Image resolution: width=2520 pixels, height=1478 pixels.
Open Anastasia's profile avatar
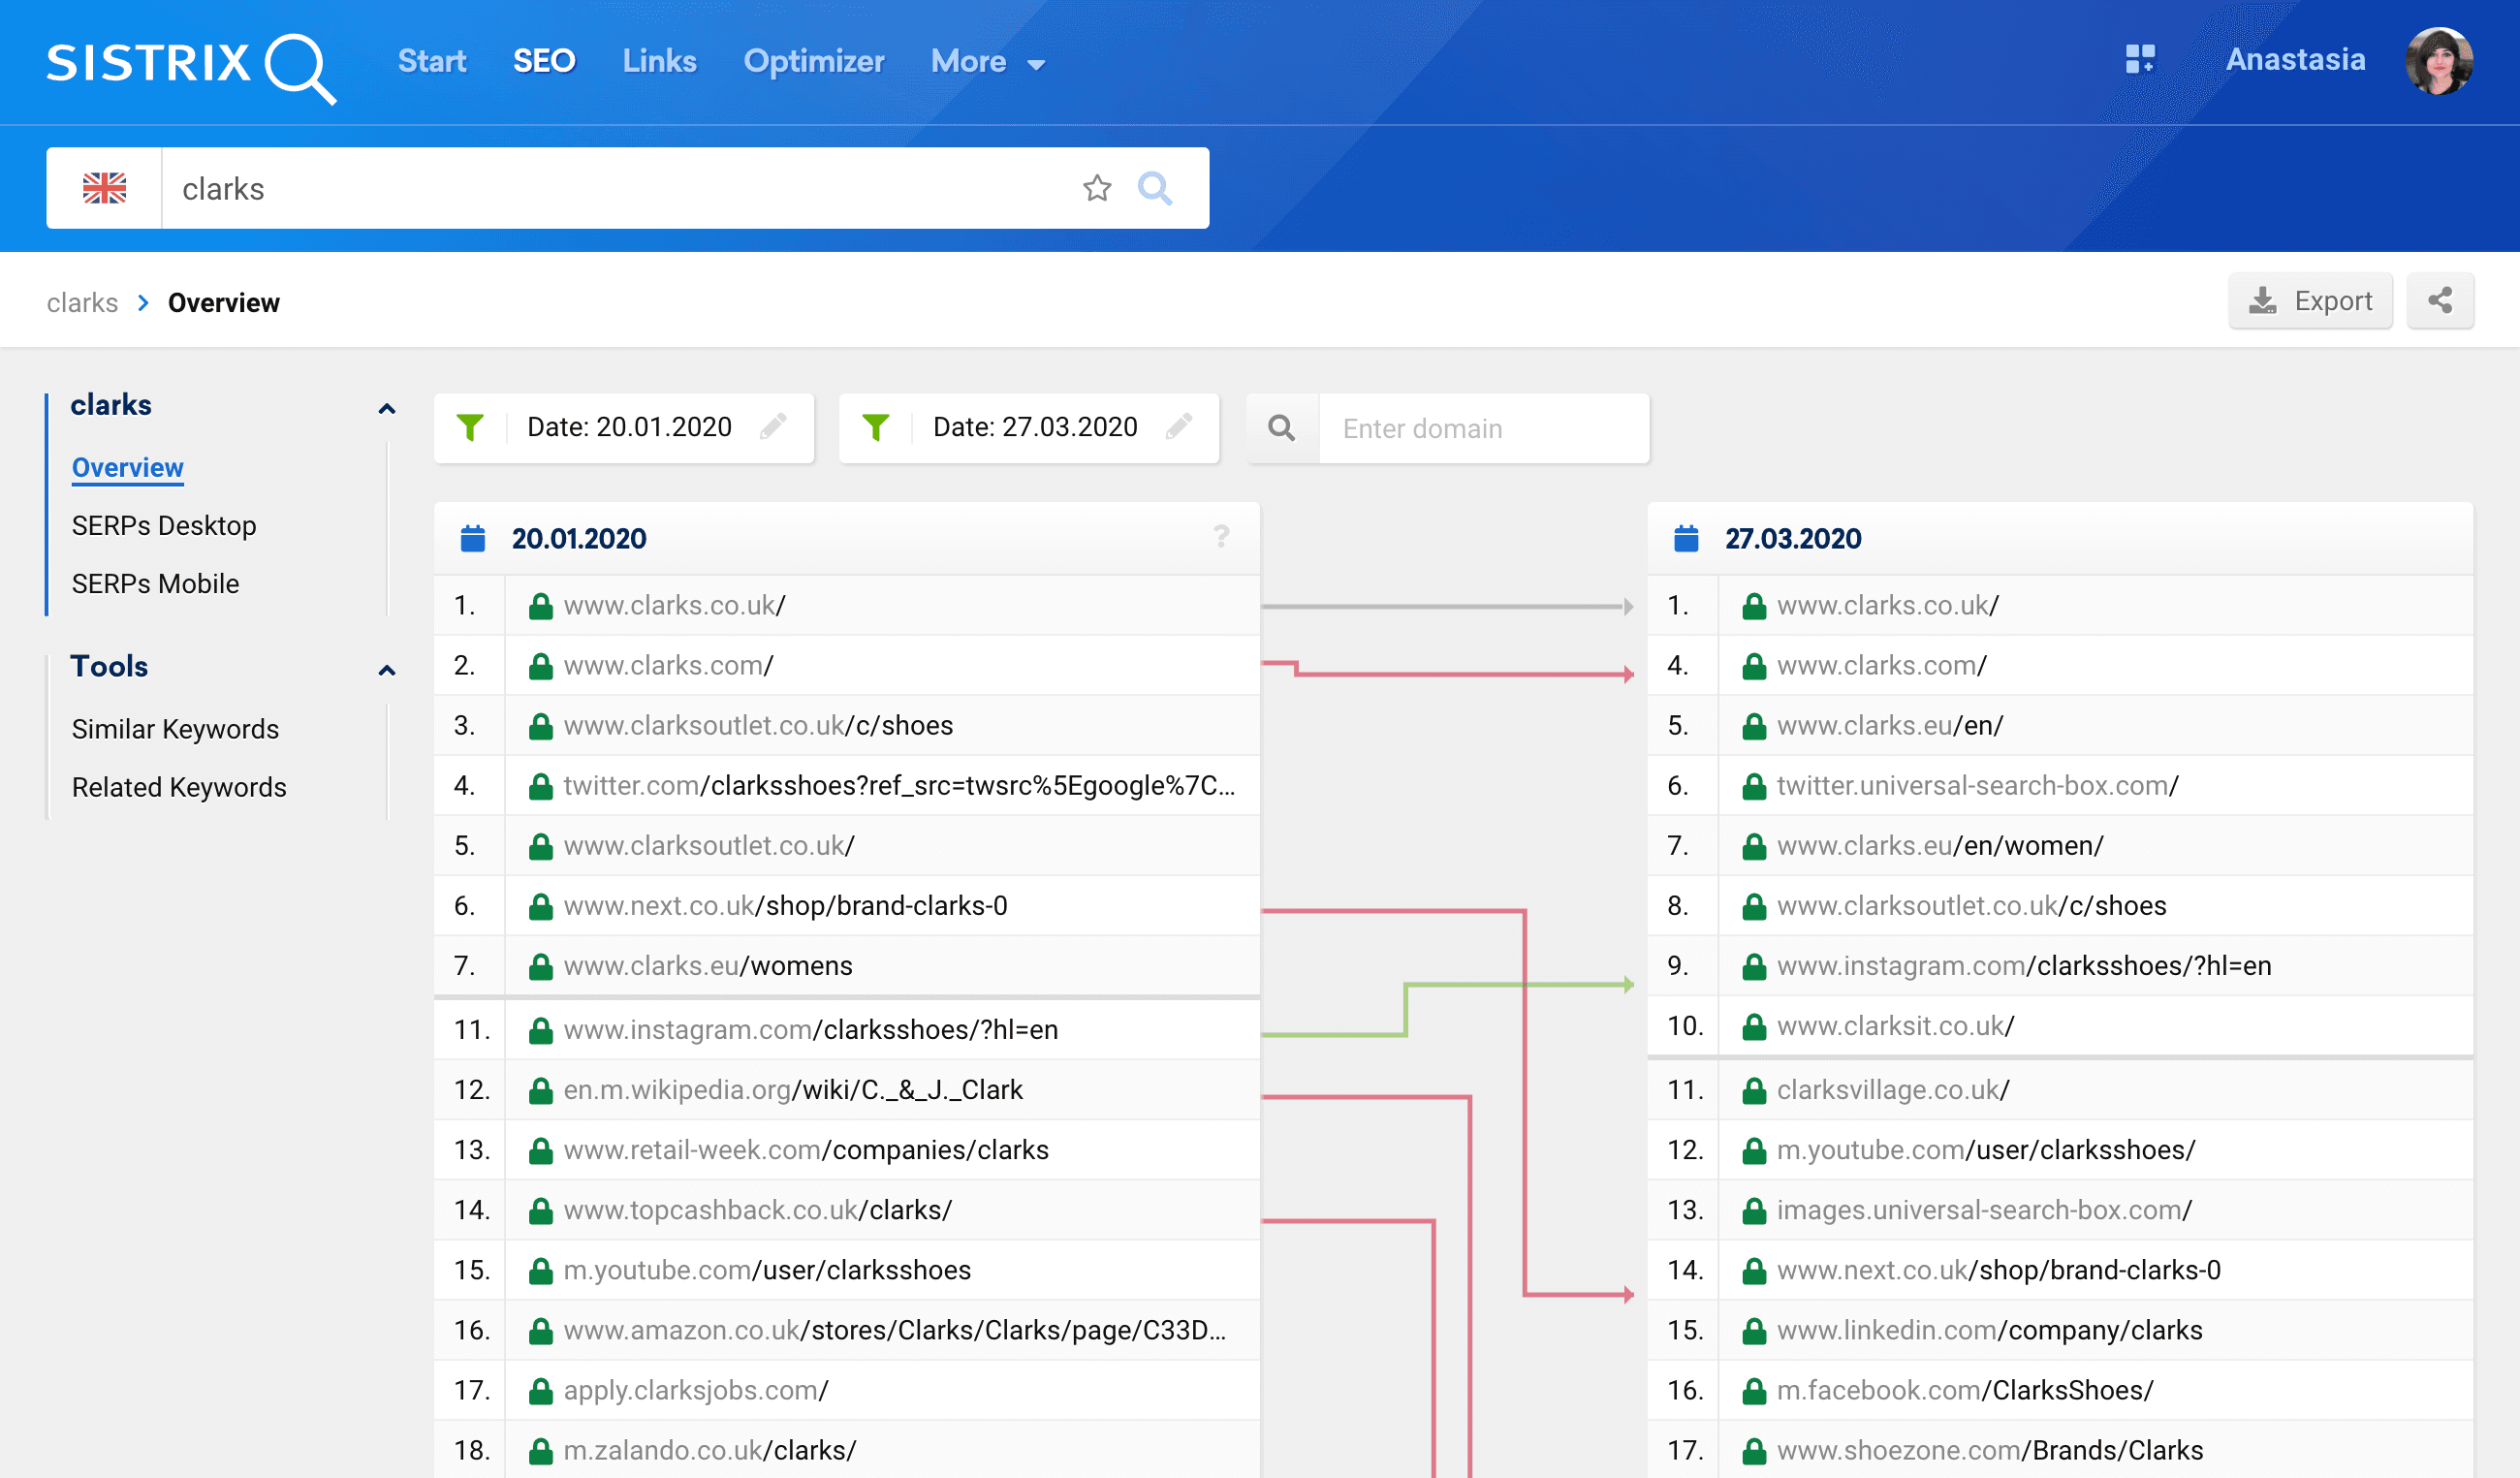[x=2439, y=61]
